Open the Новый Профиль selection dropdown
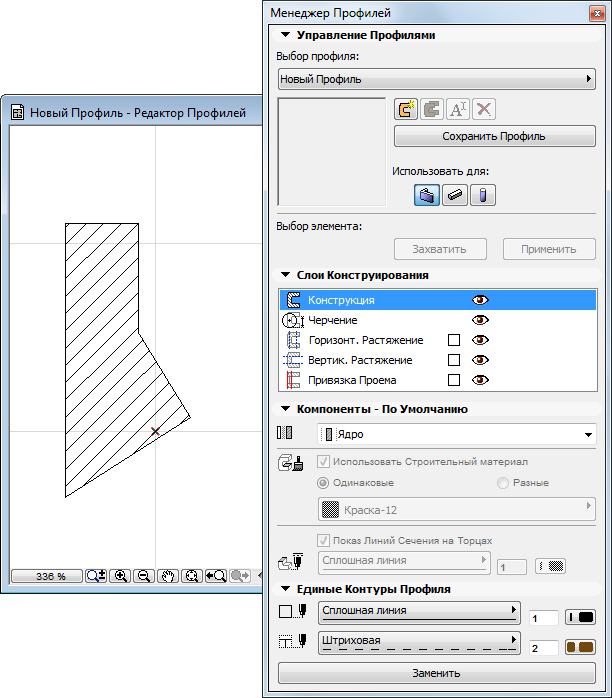This screenshot has height=698, width=612. pos(436,79)
